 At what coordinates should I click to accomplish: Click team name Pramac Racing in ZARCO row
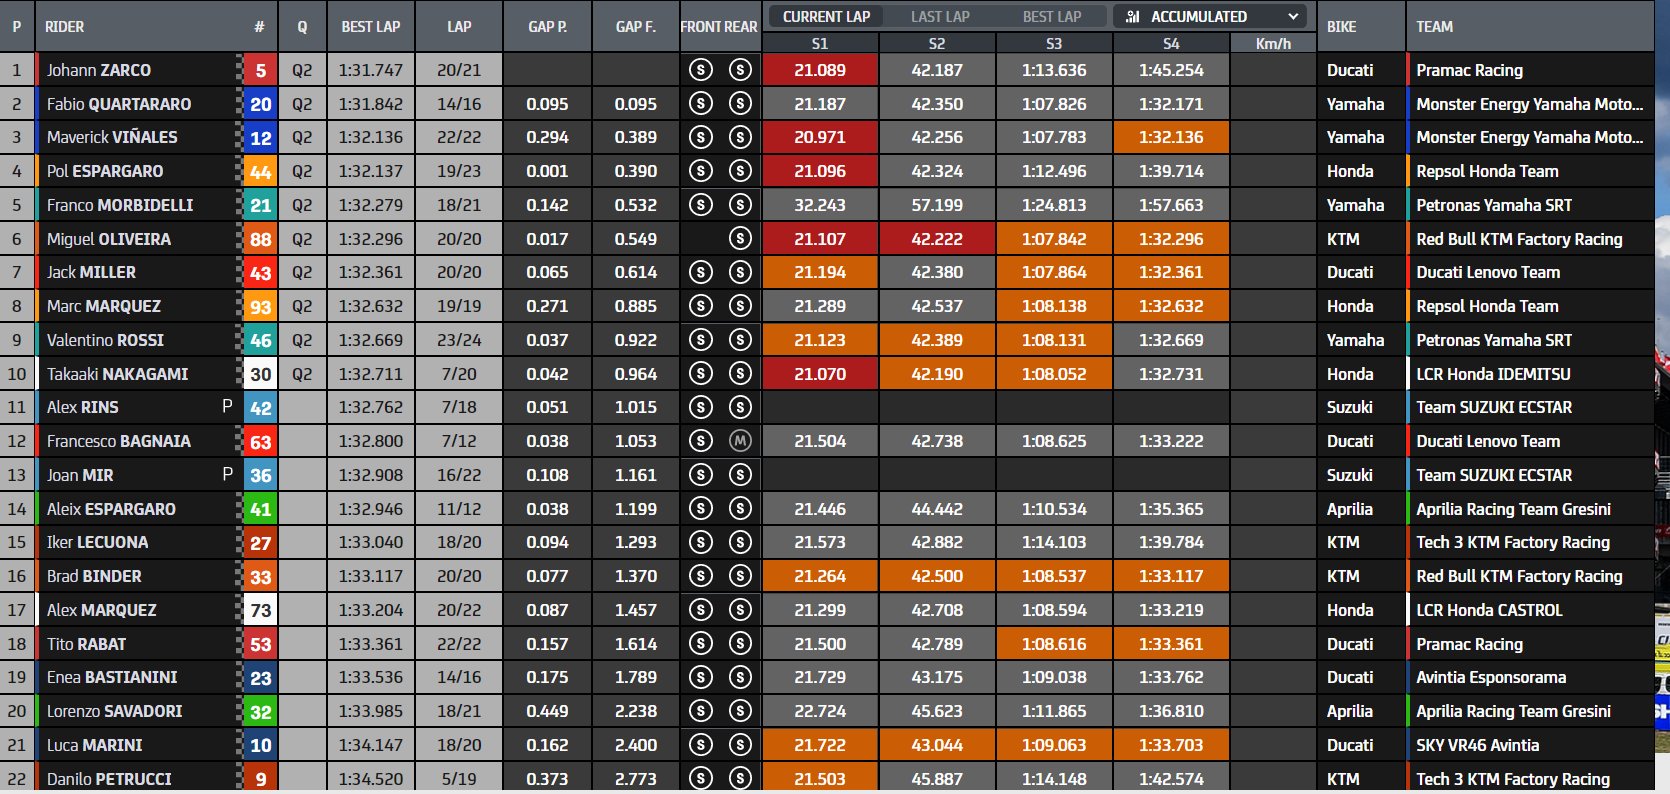pyautogui.click(x=1470, y=70)
